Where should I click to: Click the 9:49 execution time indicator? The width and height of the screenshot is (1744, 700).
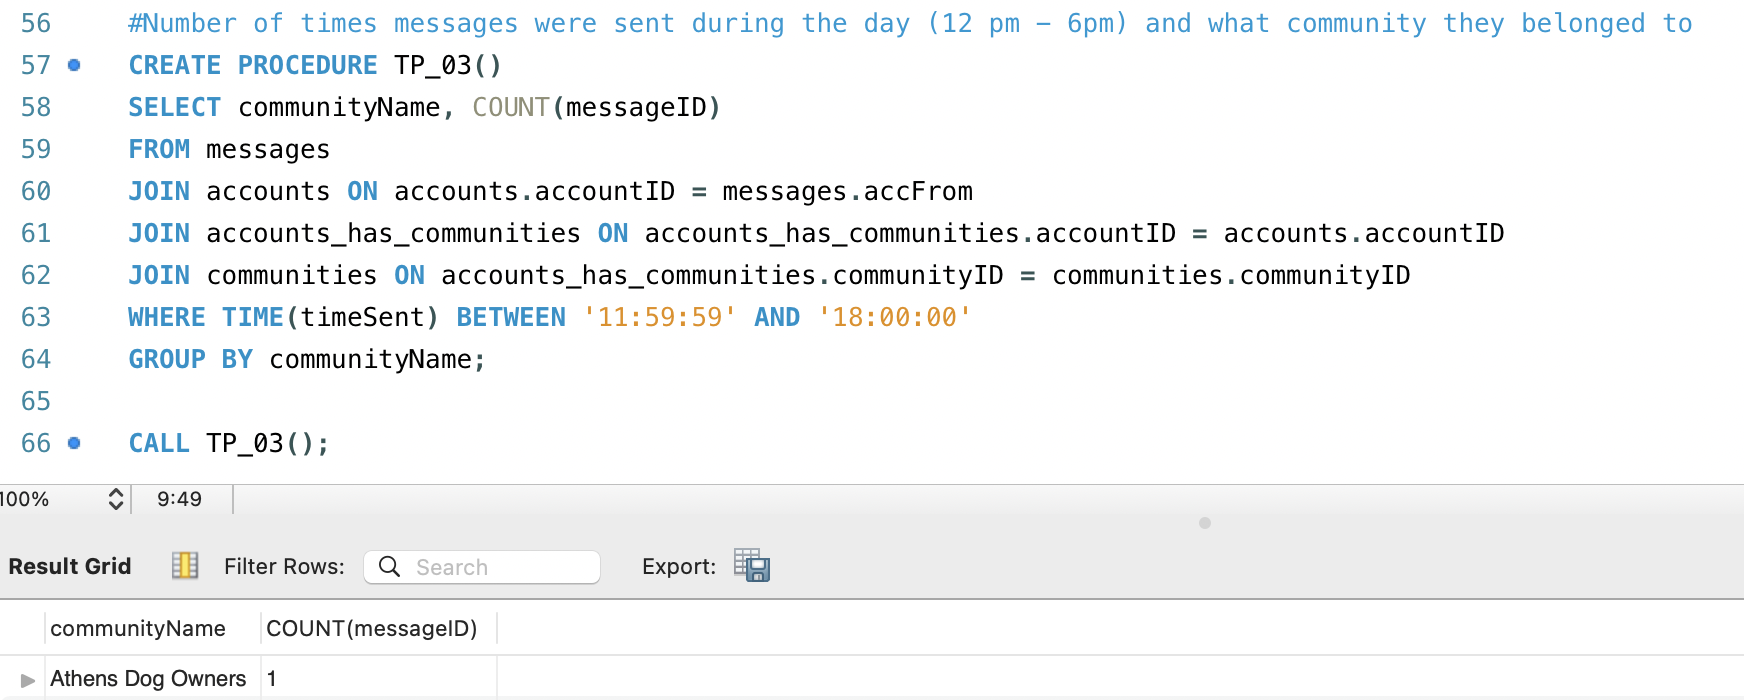click(180, 498)
